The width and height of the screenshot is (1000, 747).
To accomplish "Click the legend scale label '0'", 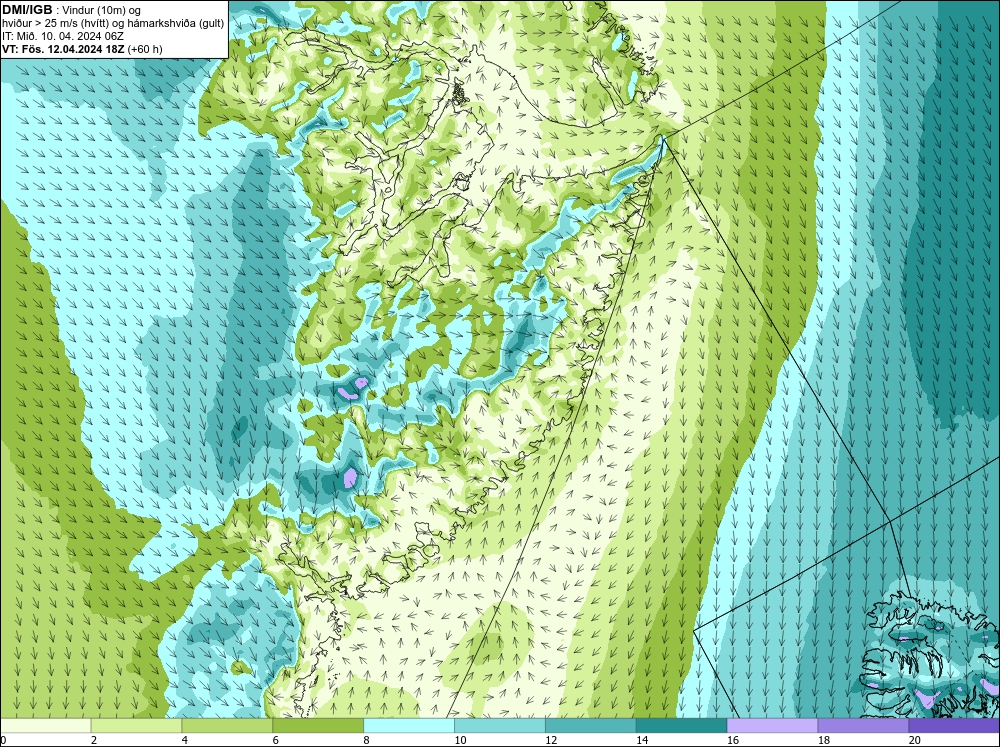I will [x=3, y=740].
